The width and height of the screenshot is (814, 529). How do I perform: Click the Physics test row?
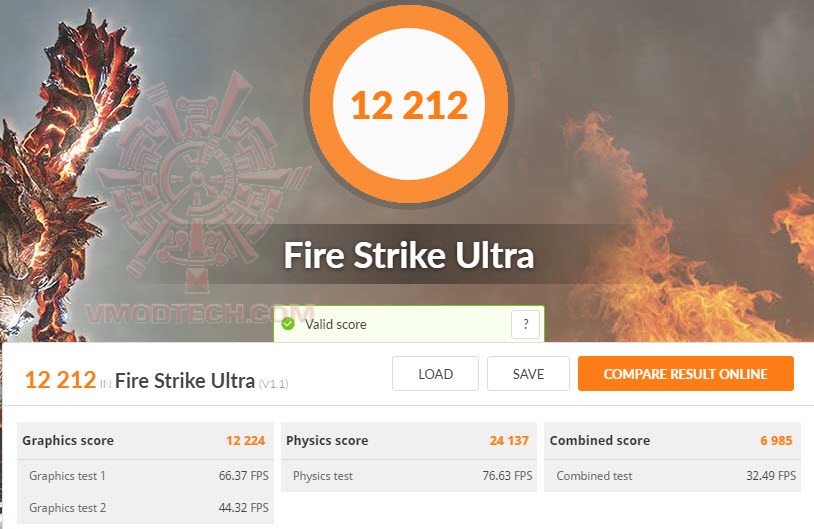pyautogui.click(x=409, y=476)
